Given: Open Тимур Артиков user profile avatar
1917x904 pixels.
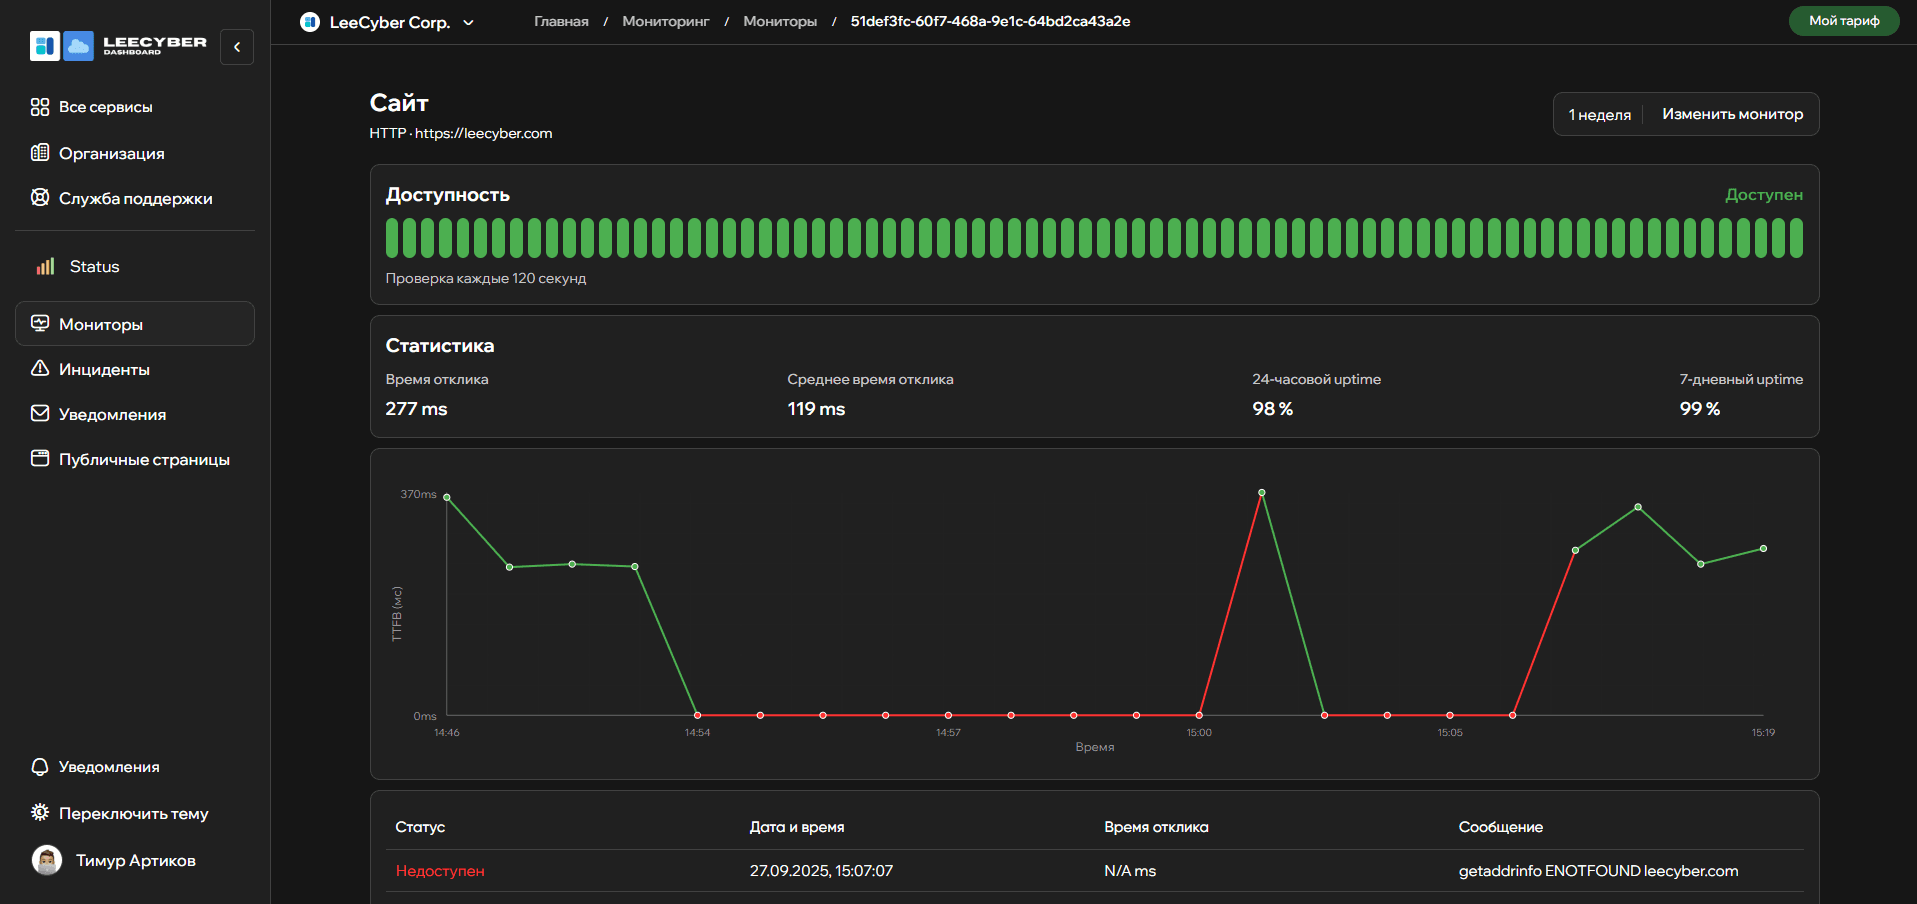Looking at the screenshot, I should pyautogui.click(x=47, y=860).
